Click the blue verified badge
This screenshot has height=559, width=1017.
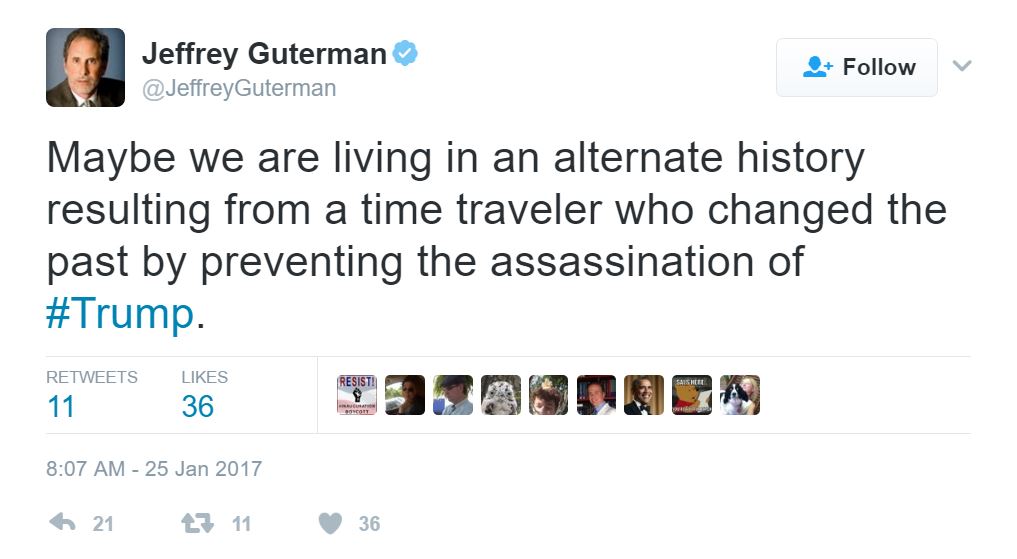tap(404, 53)
